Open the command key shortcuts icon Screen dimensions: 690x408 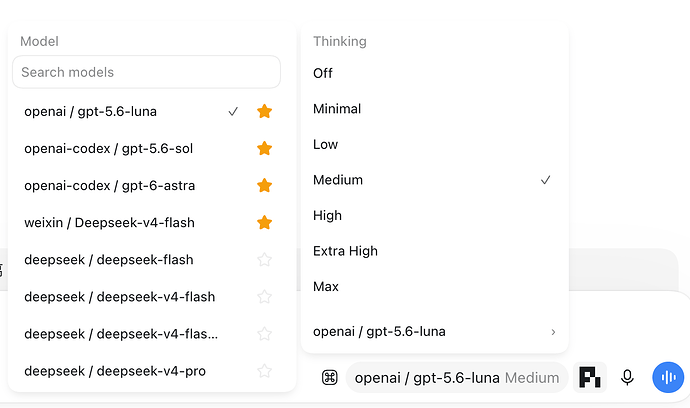coord(330,378)
